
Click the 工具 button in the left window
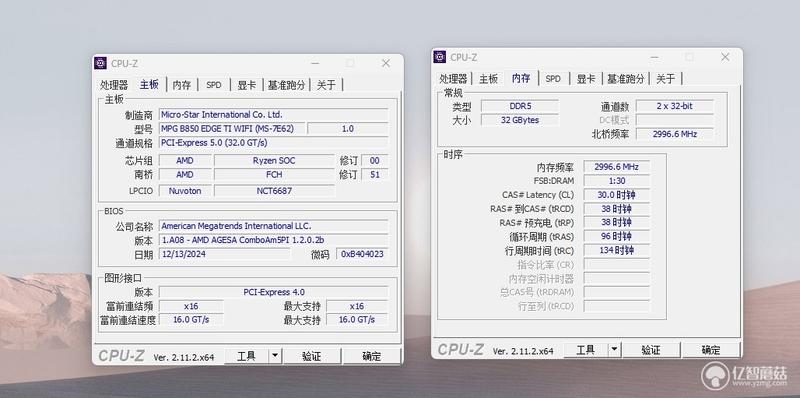point(247,356)
